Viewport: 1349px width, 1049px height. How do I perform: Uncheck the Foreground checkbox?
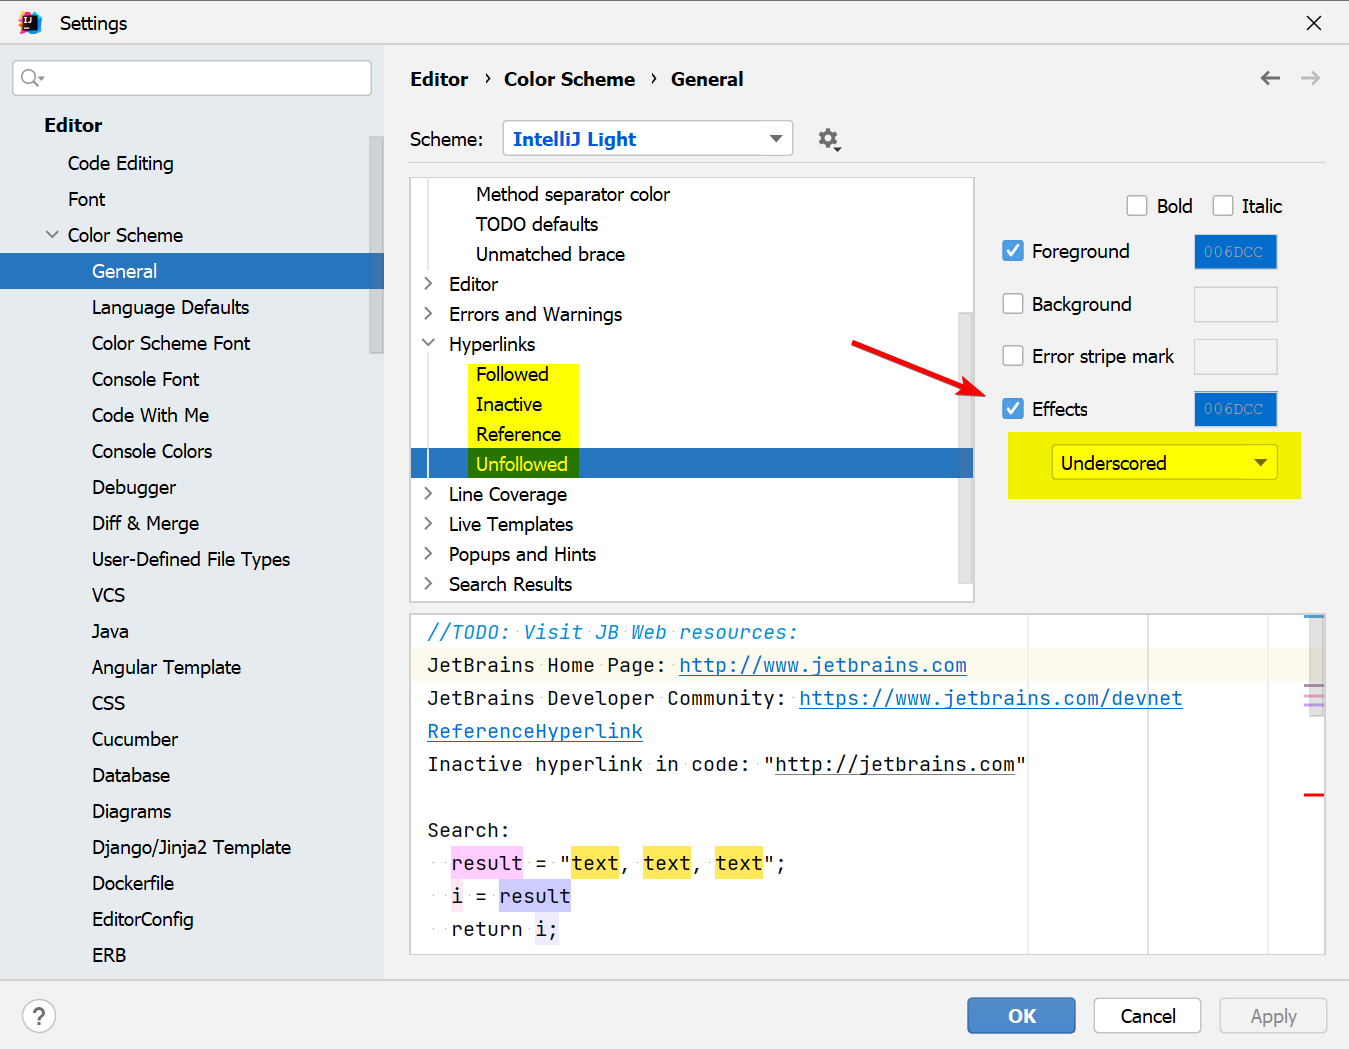(x=1013, y=251)
